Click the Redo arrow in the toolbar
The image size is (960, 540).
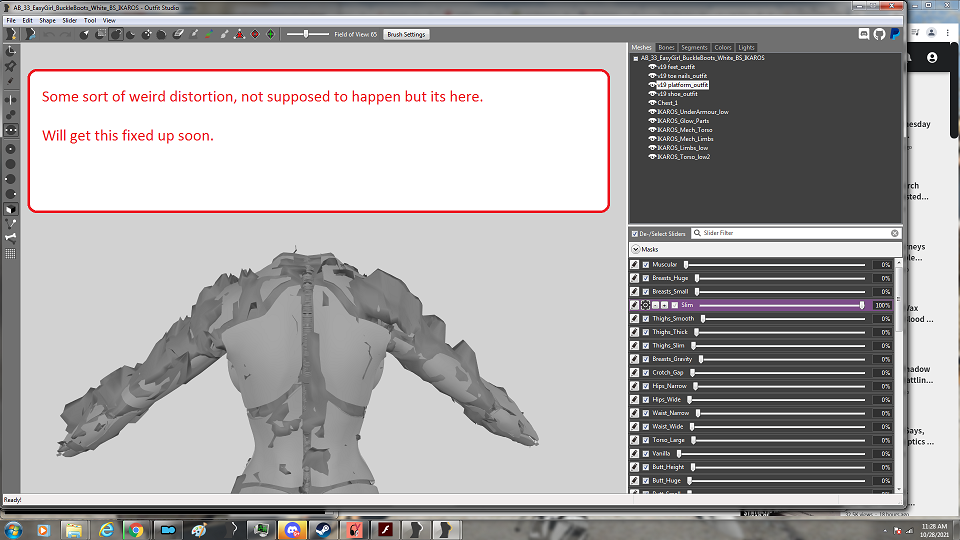pos(65,34)
